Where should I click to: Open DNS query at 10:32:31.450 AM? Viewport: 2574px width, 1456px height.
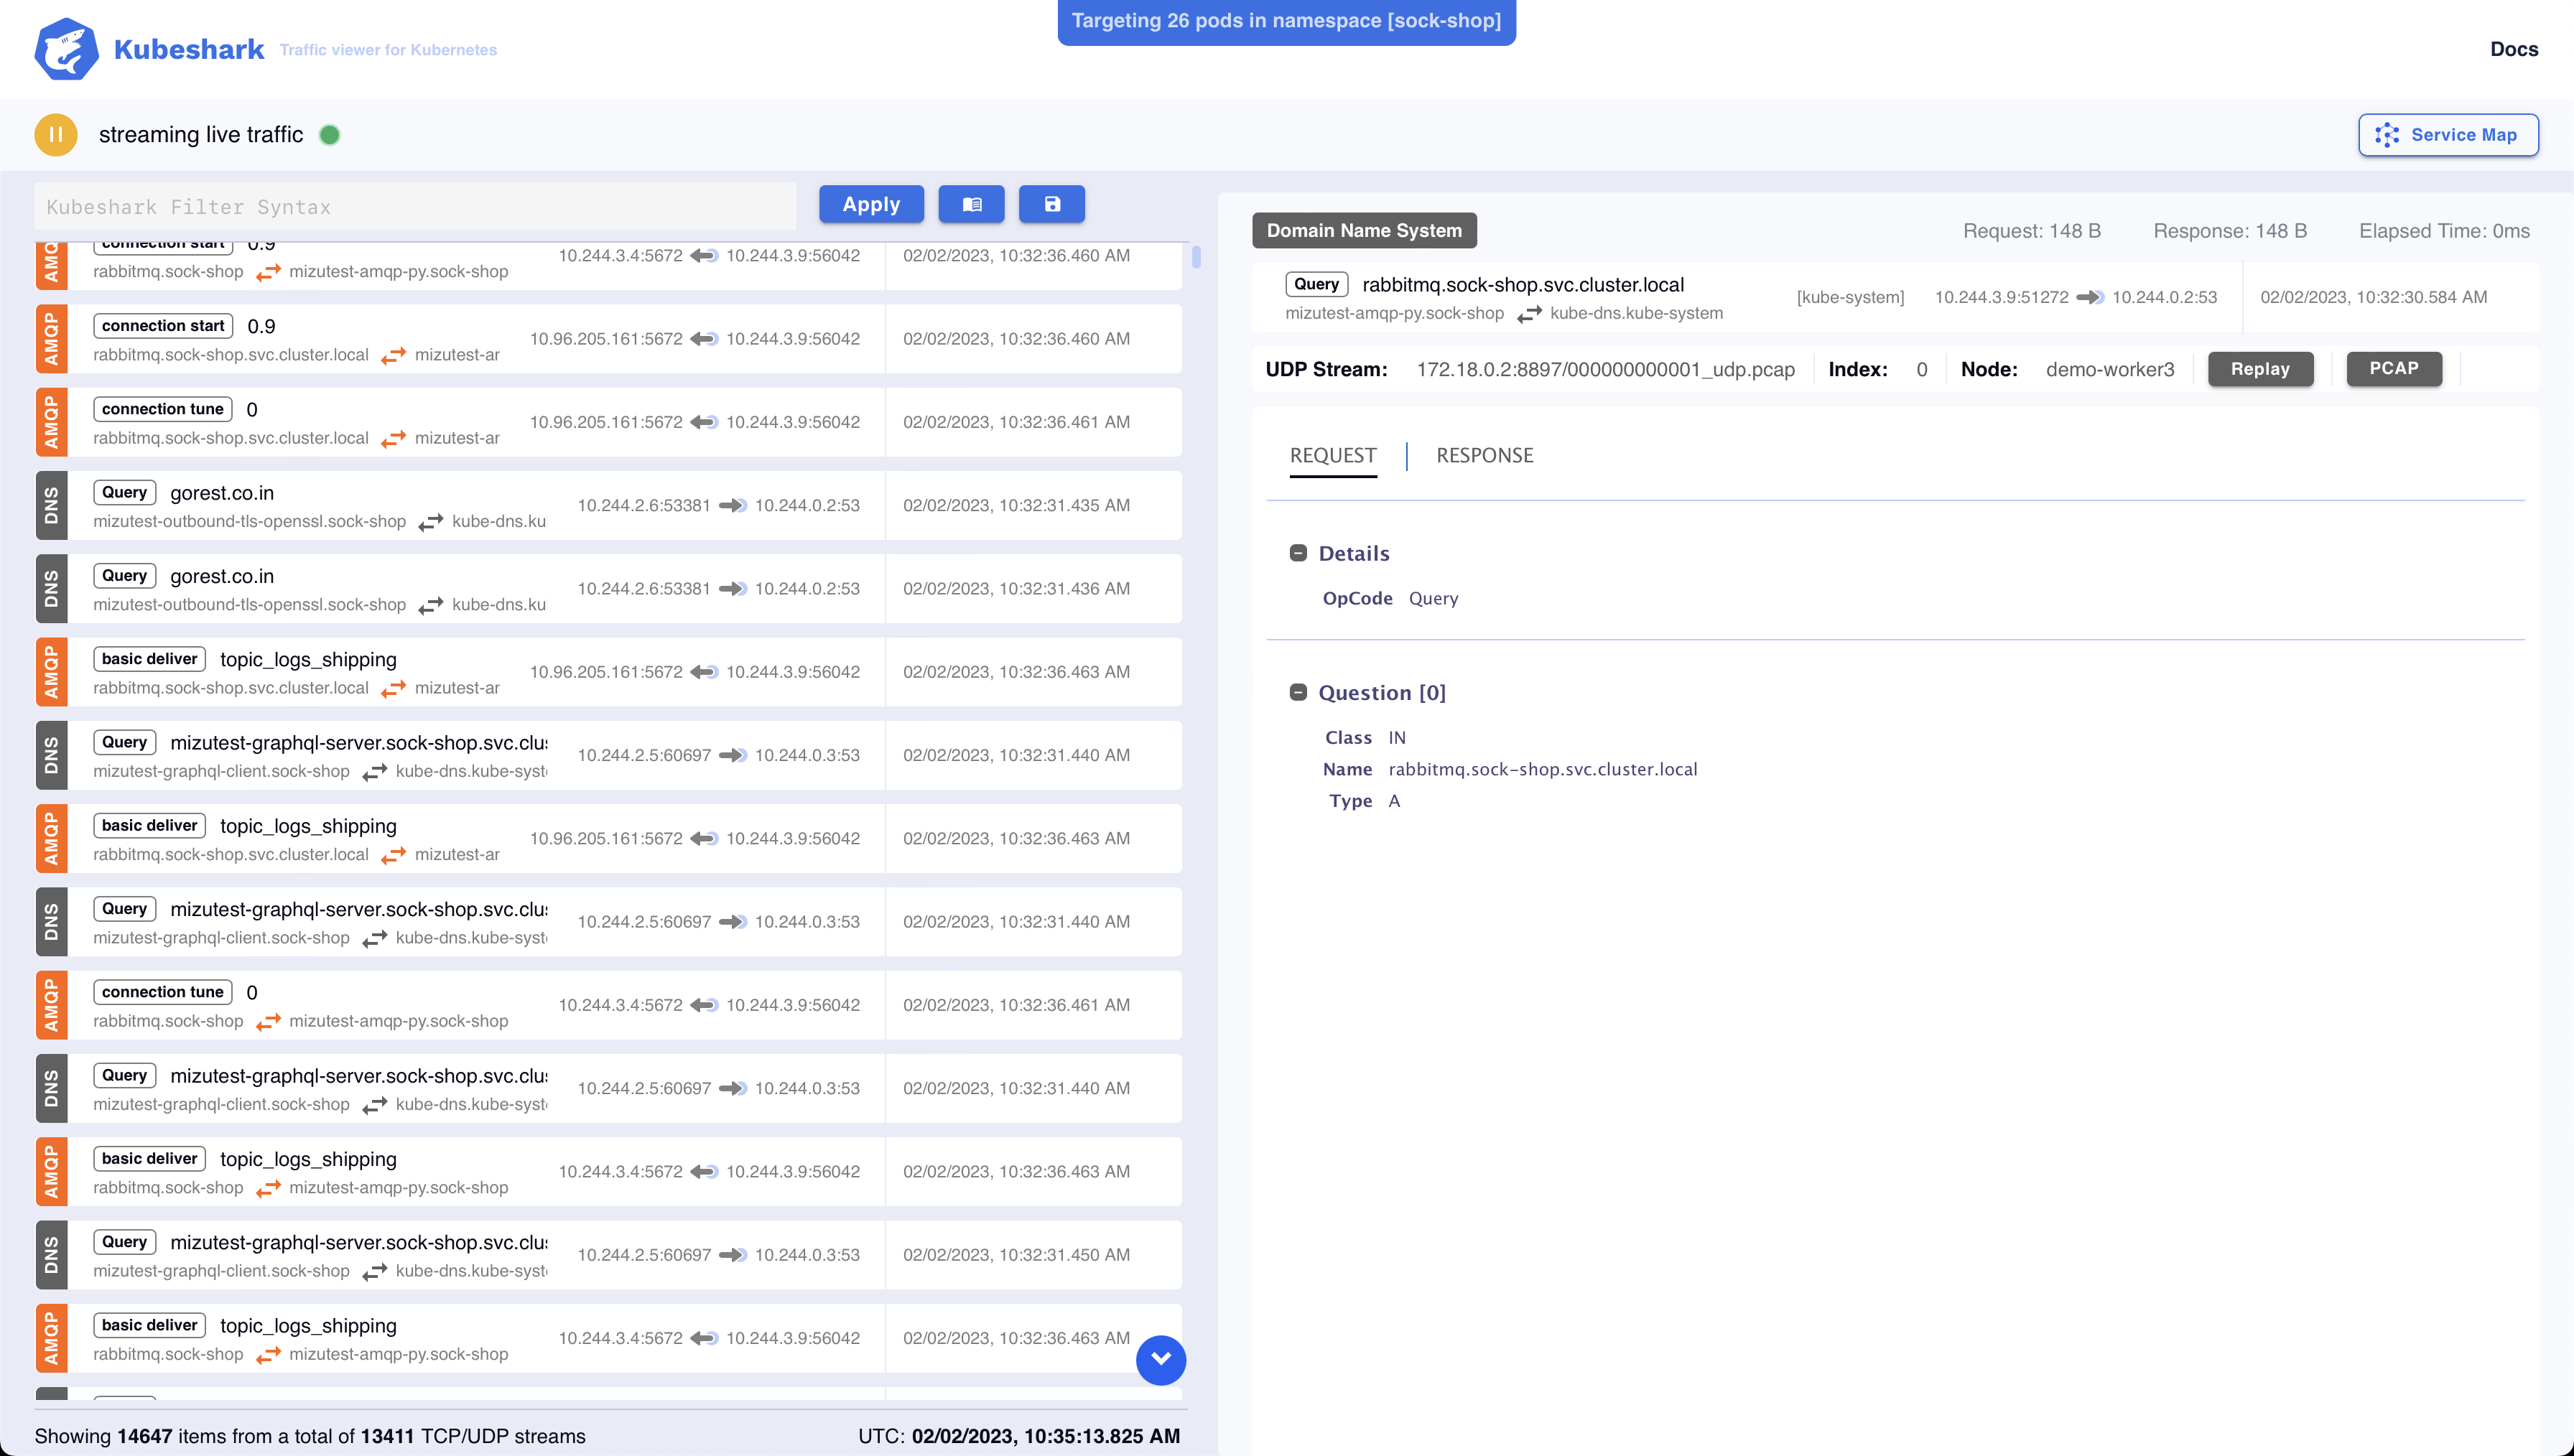pyautogui.click(x=609, y=1255)
